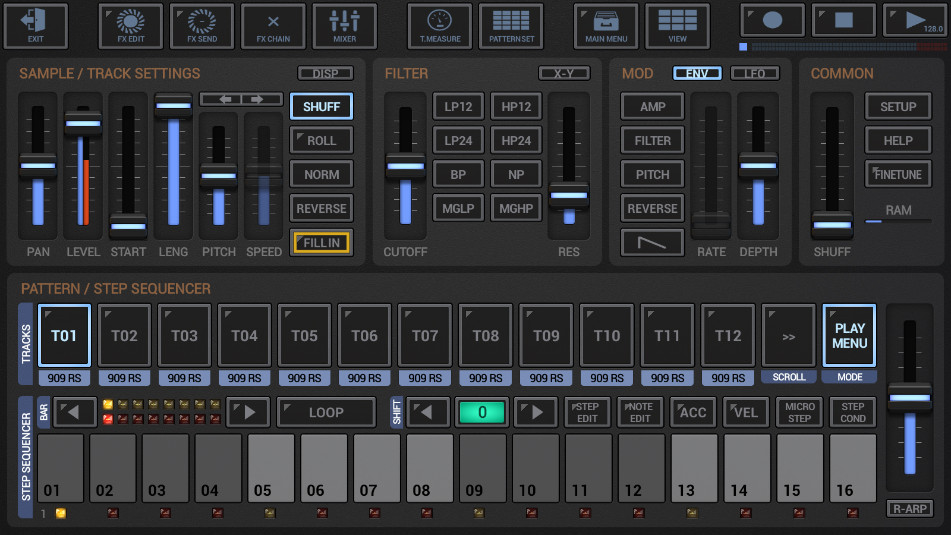Click the green shift value 0 field
Screen dimensions: 951x535
[482, 412]
